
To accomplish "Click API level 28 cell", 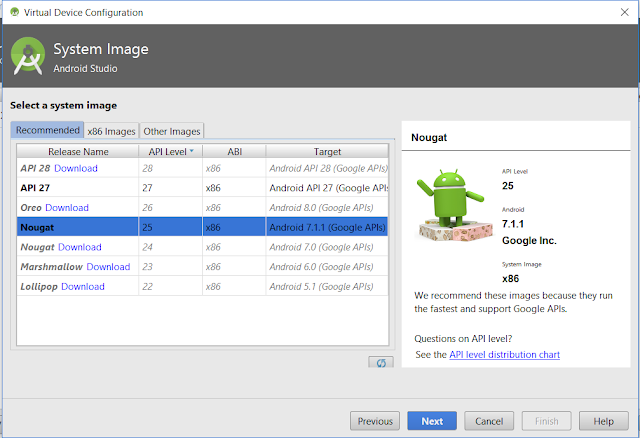I will (x=171, y=168).
